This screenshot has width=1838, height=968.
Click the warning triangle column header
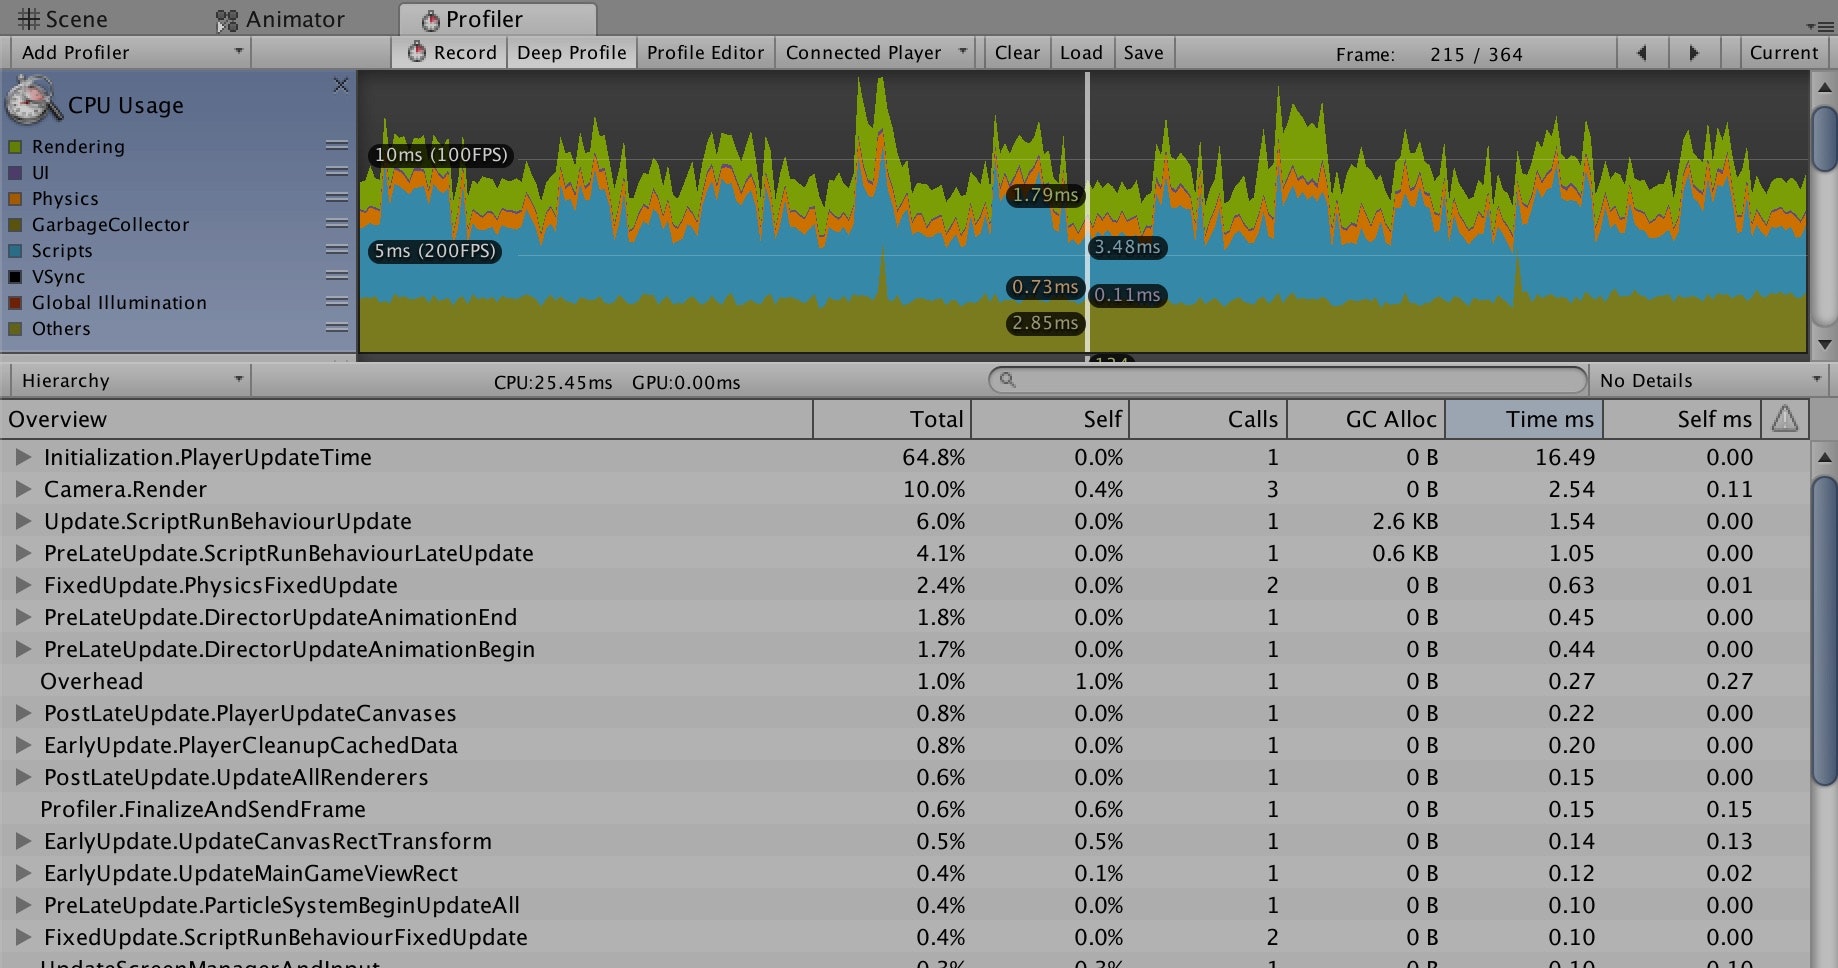pyautogui.click(x=1785, y=419)
